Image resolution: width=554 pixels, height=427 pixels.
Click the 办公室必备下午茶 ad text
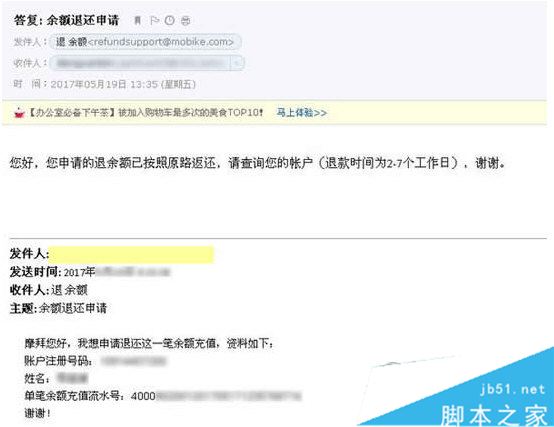(71, 113)
